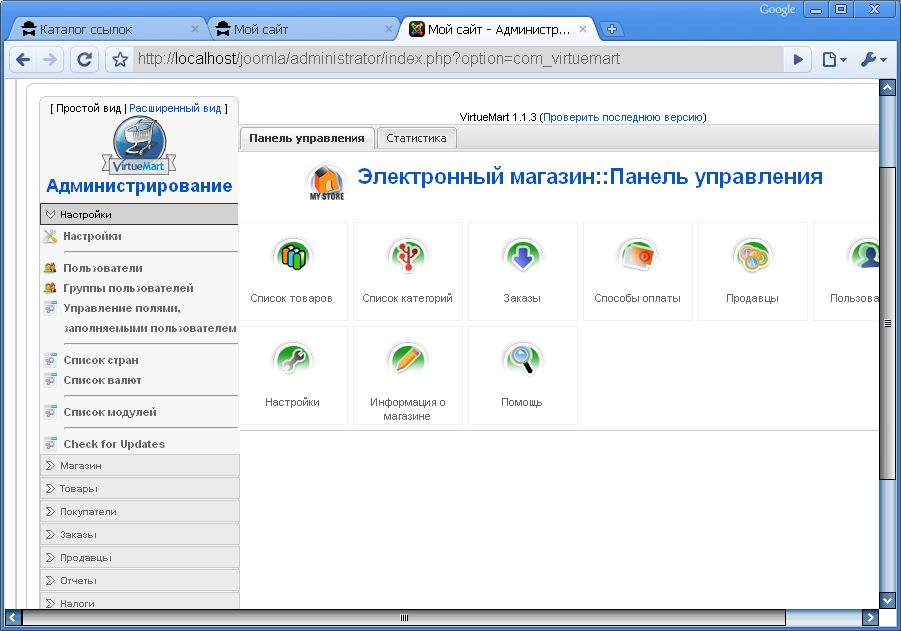This screenshot has height=631, width=901.
Task: Click the icon beside Группы пользователей
Action: pos(51,288)
